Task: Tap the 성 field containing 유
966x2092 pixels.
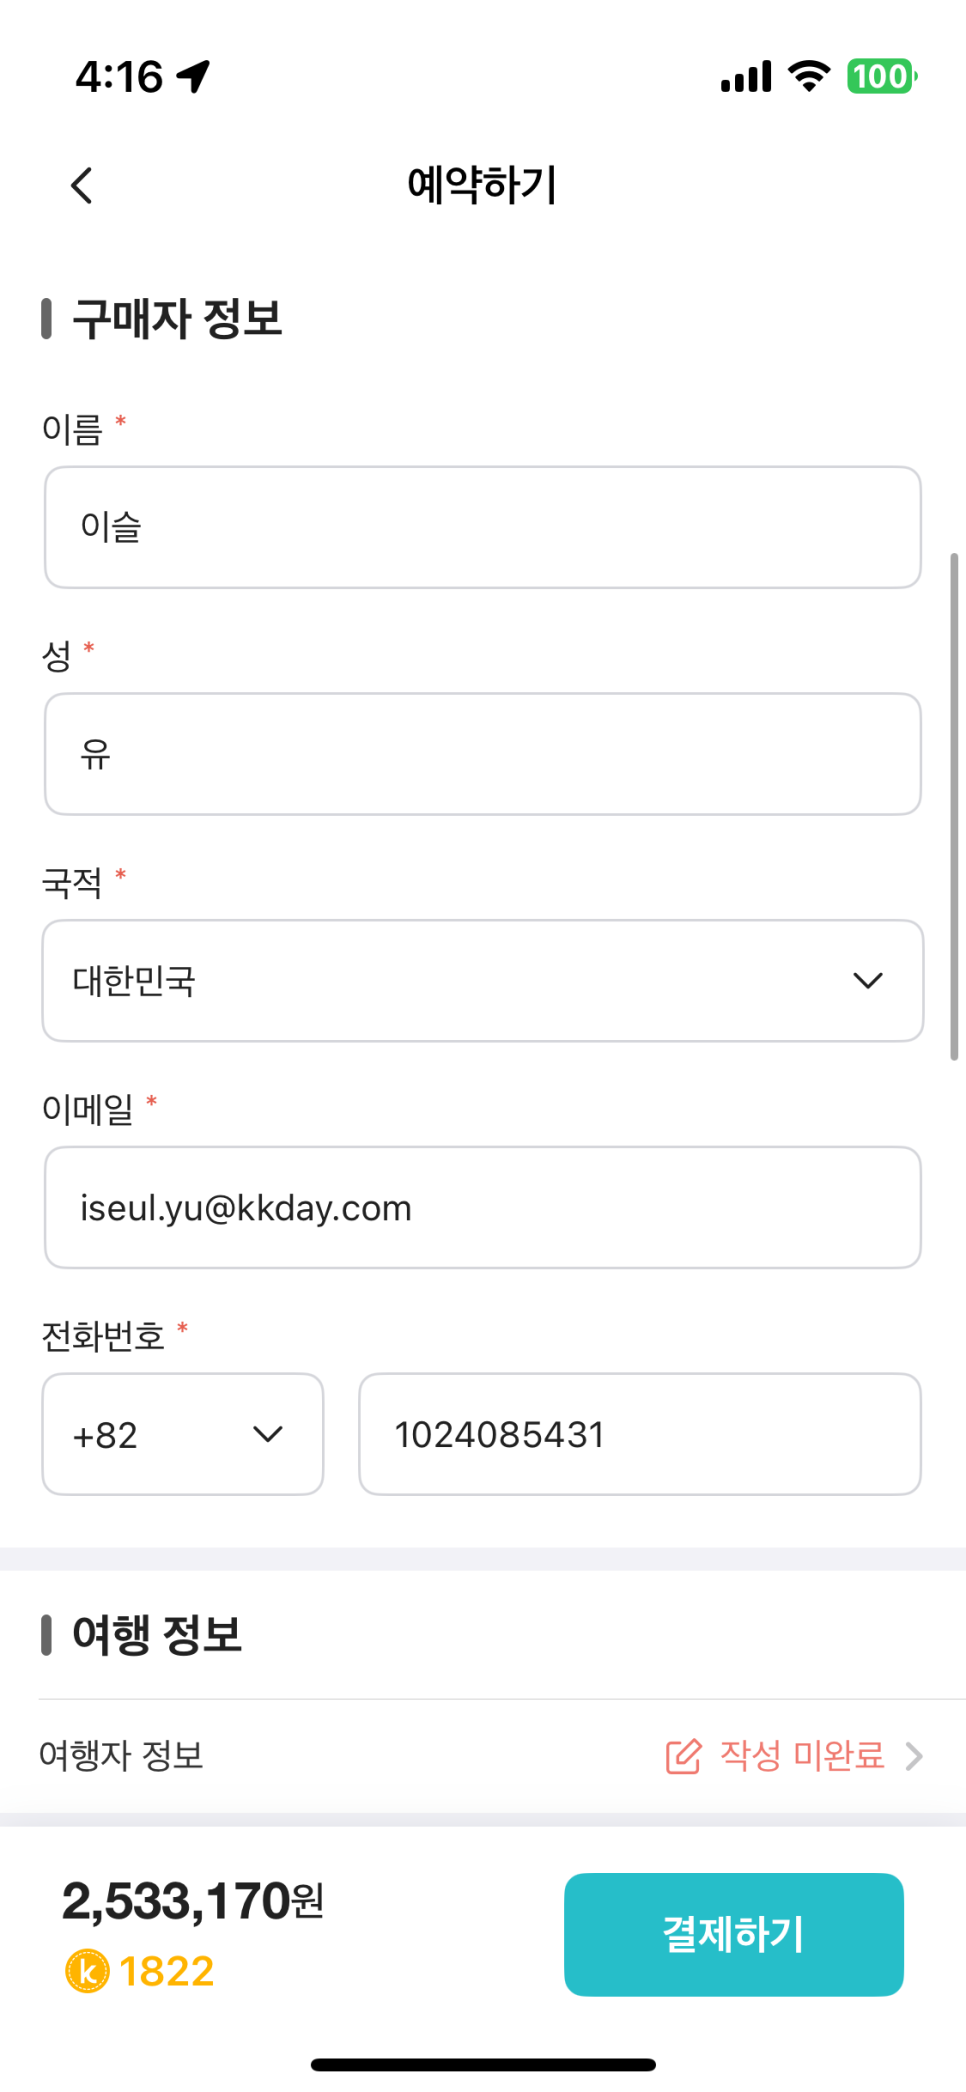Action: 482,754
